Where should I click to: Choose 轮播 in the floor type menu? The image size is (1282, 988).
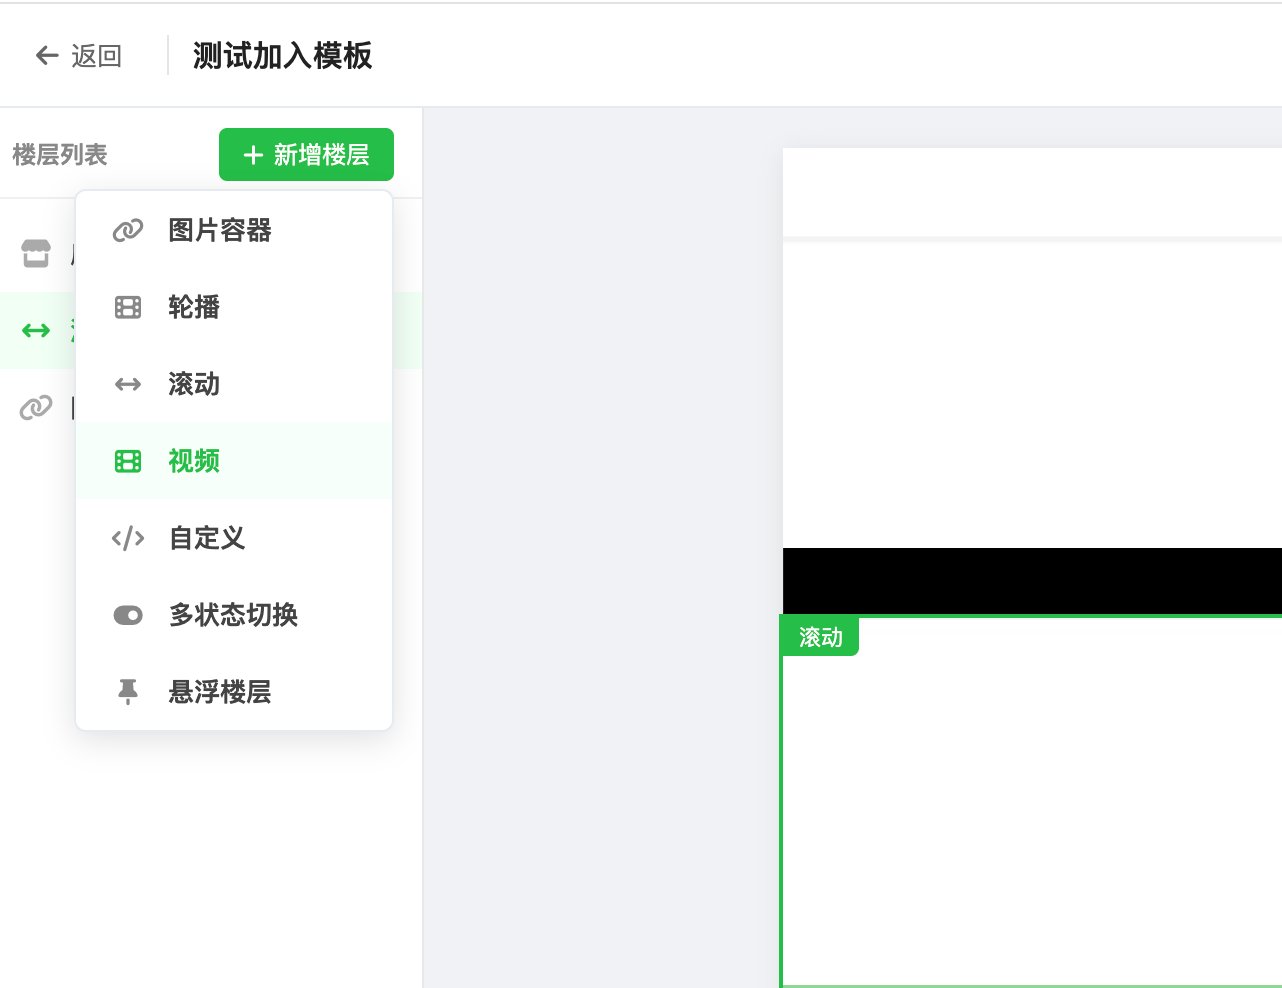coord(234,307)
